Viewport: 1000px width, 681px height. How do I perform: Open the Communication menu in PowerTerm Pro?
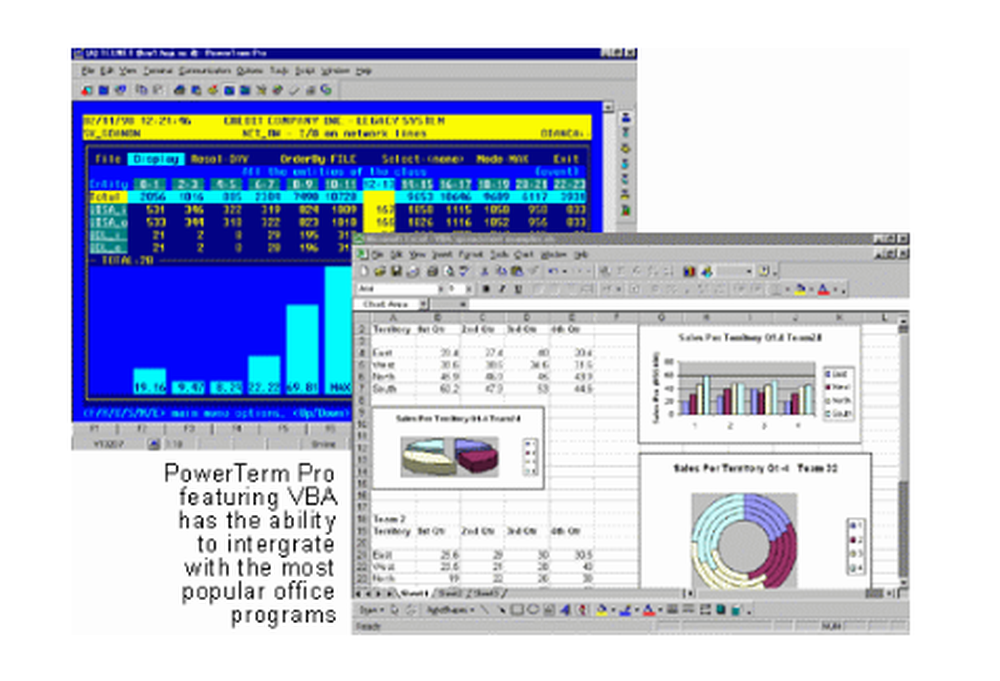tap(204, 71)
